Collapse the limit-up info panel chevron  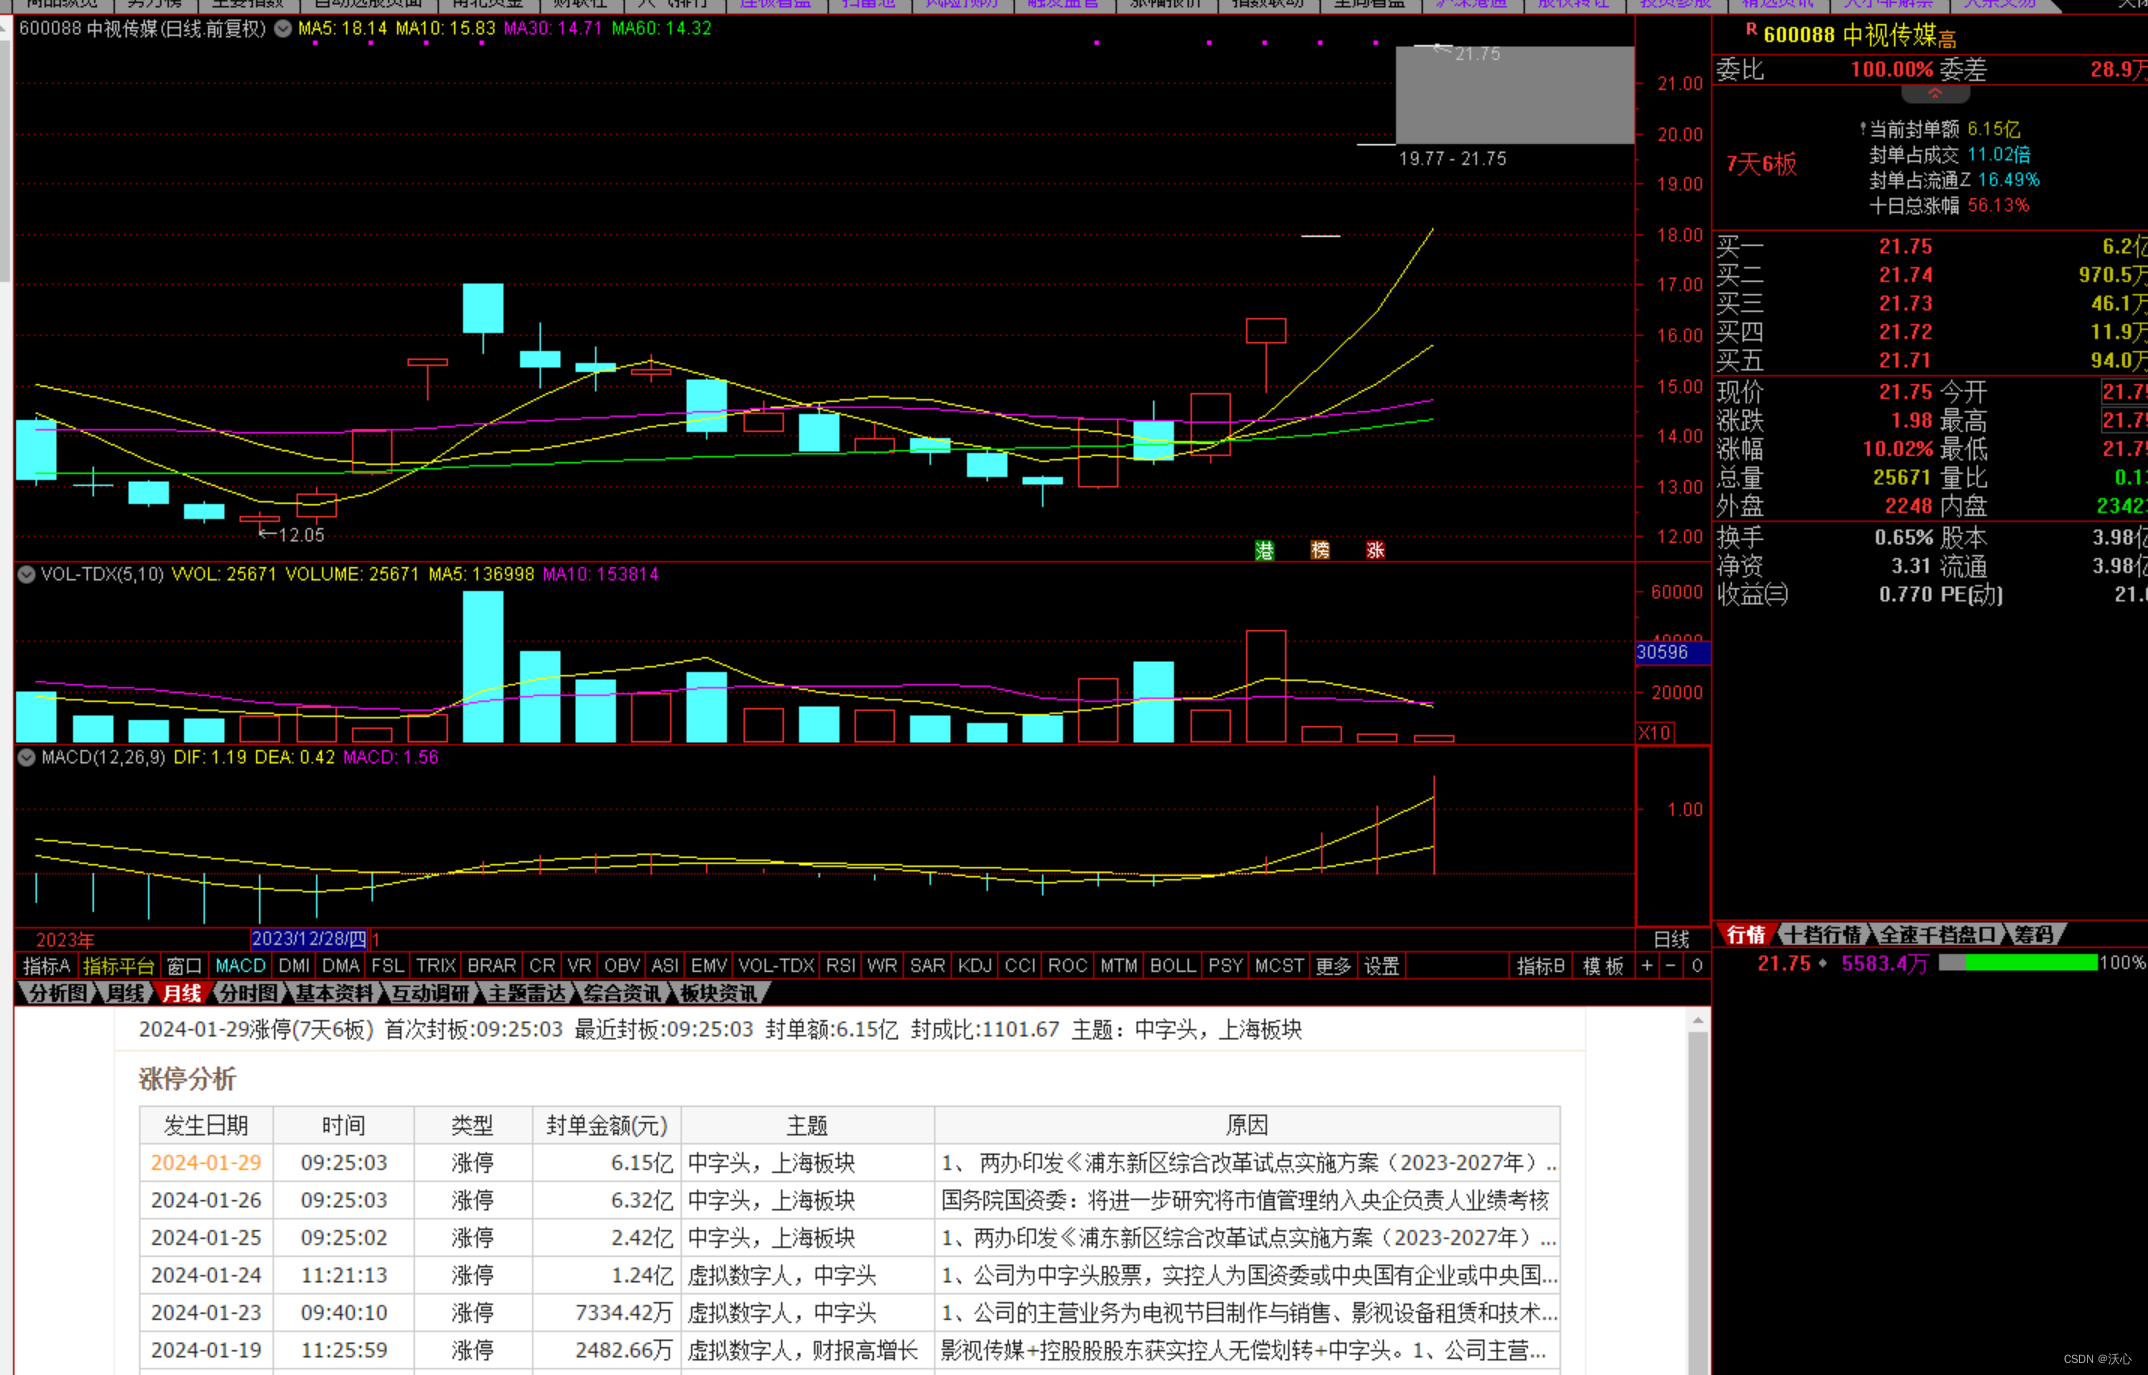(1935, 94)
